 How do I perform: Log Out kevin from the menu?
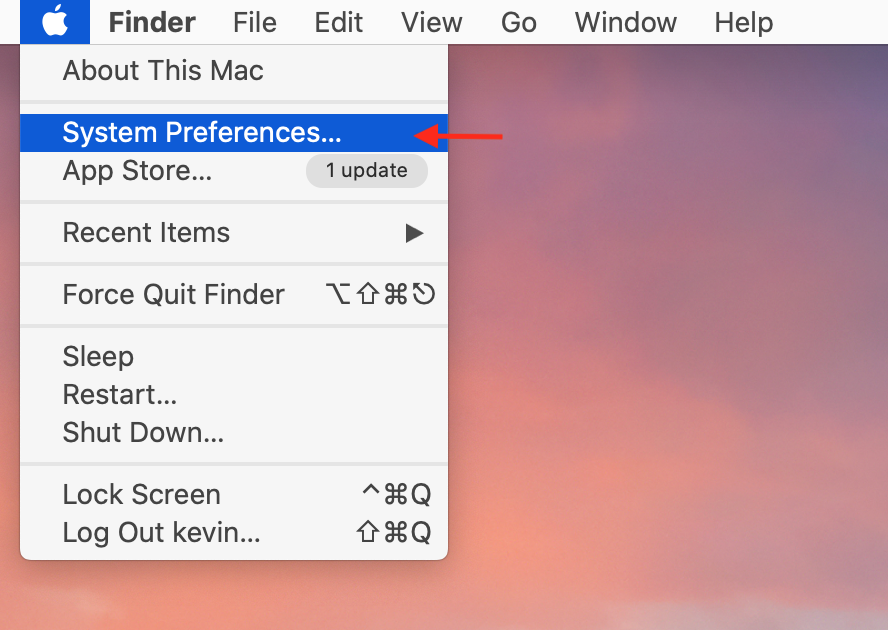pos(161,533)
